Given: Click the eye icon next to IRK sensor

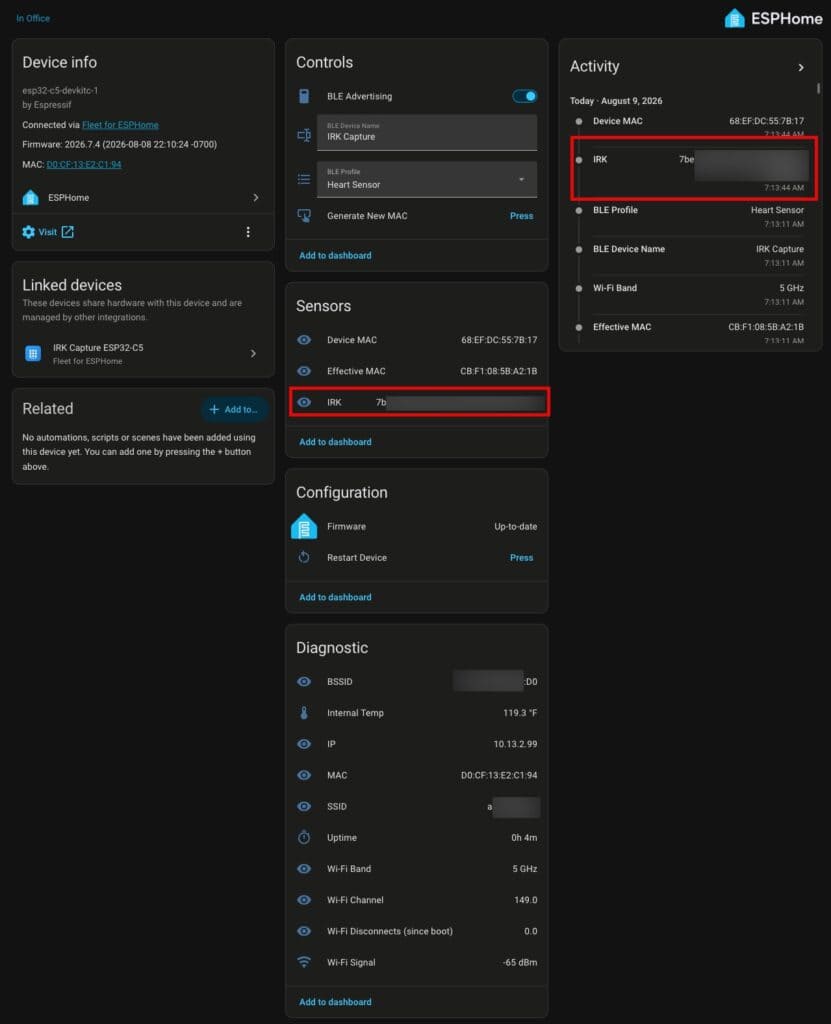Looking at the screenshot, I should [304, 402].
